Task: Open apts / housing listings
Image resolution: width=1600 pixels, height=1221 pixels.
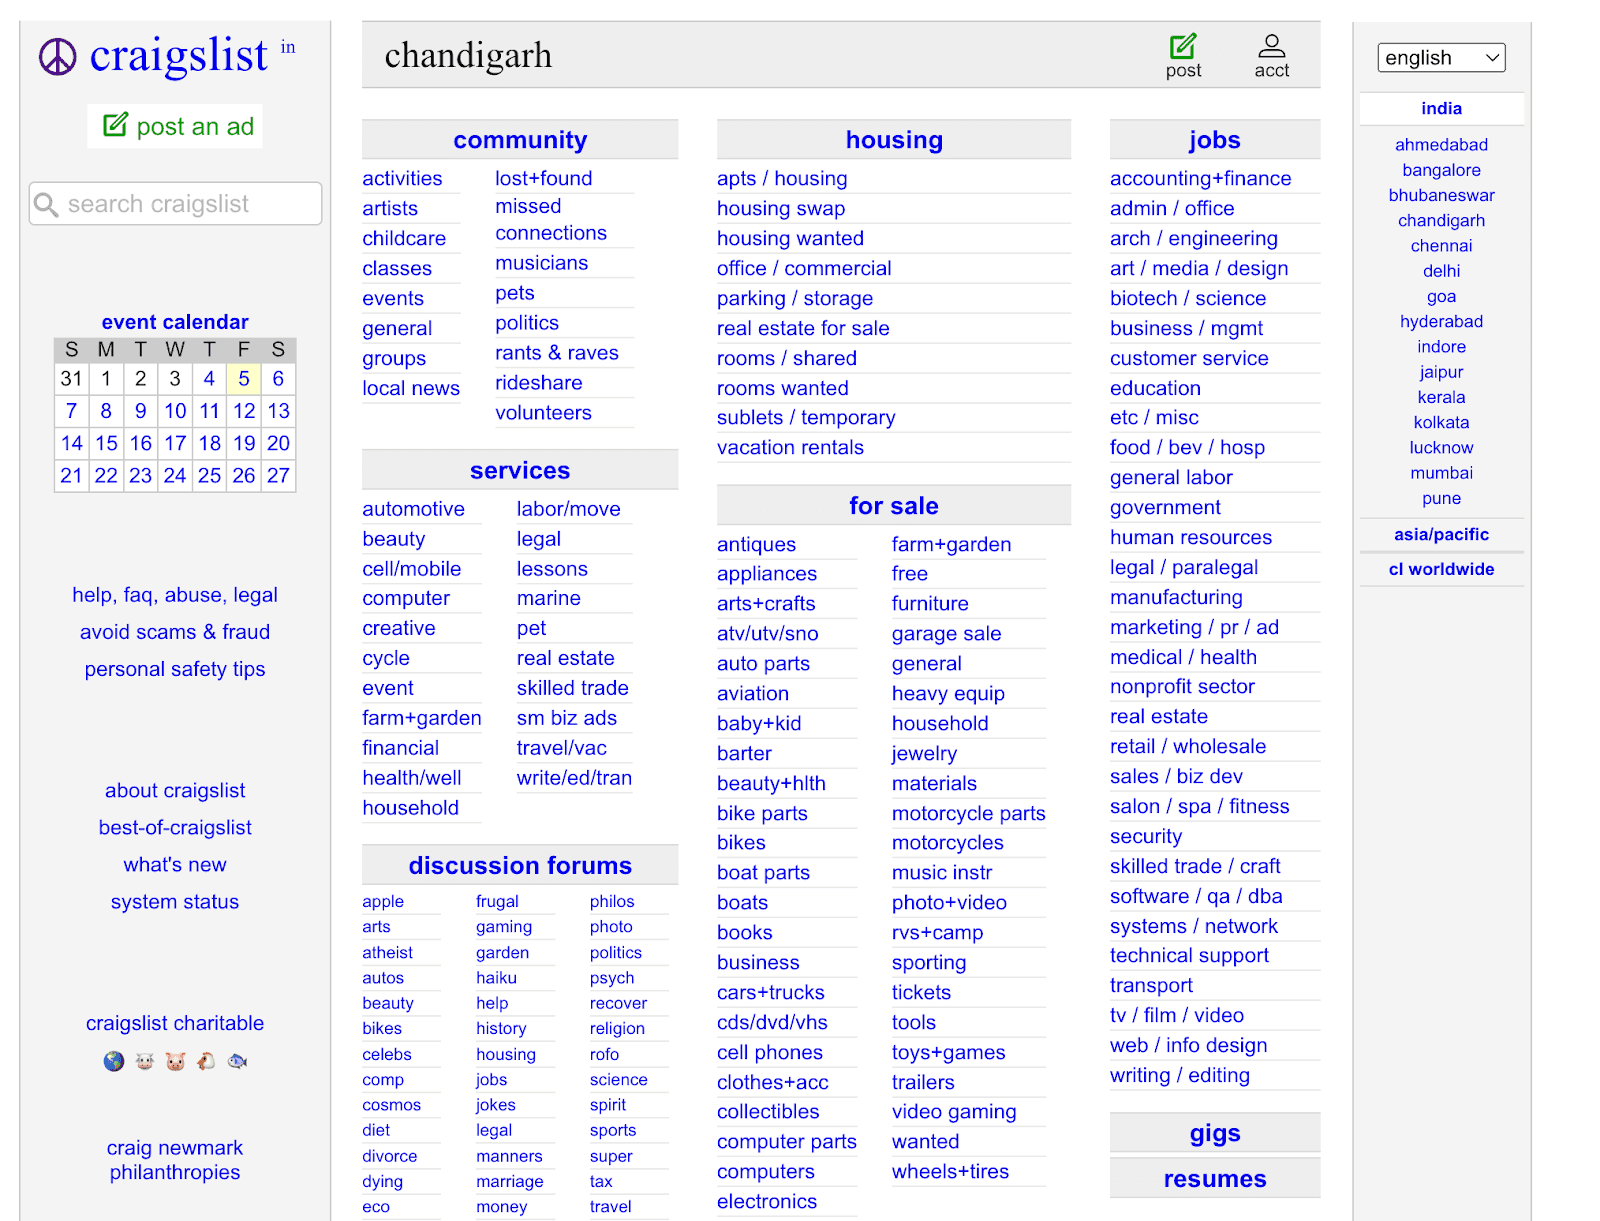Action: coord(782,178)
